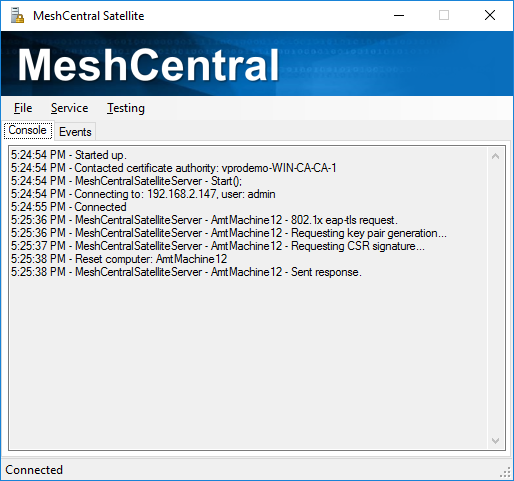Close the MeshCentral Satellite window
Viewport: 514px width, 481px height.
(490, 15)
